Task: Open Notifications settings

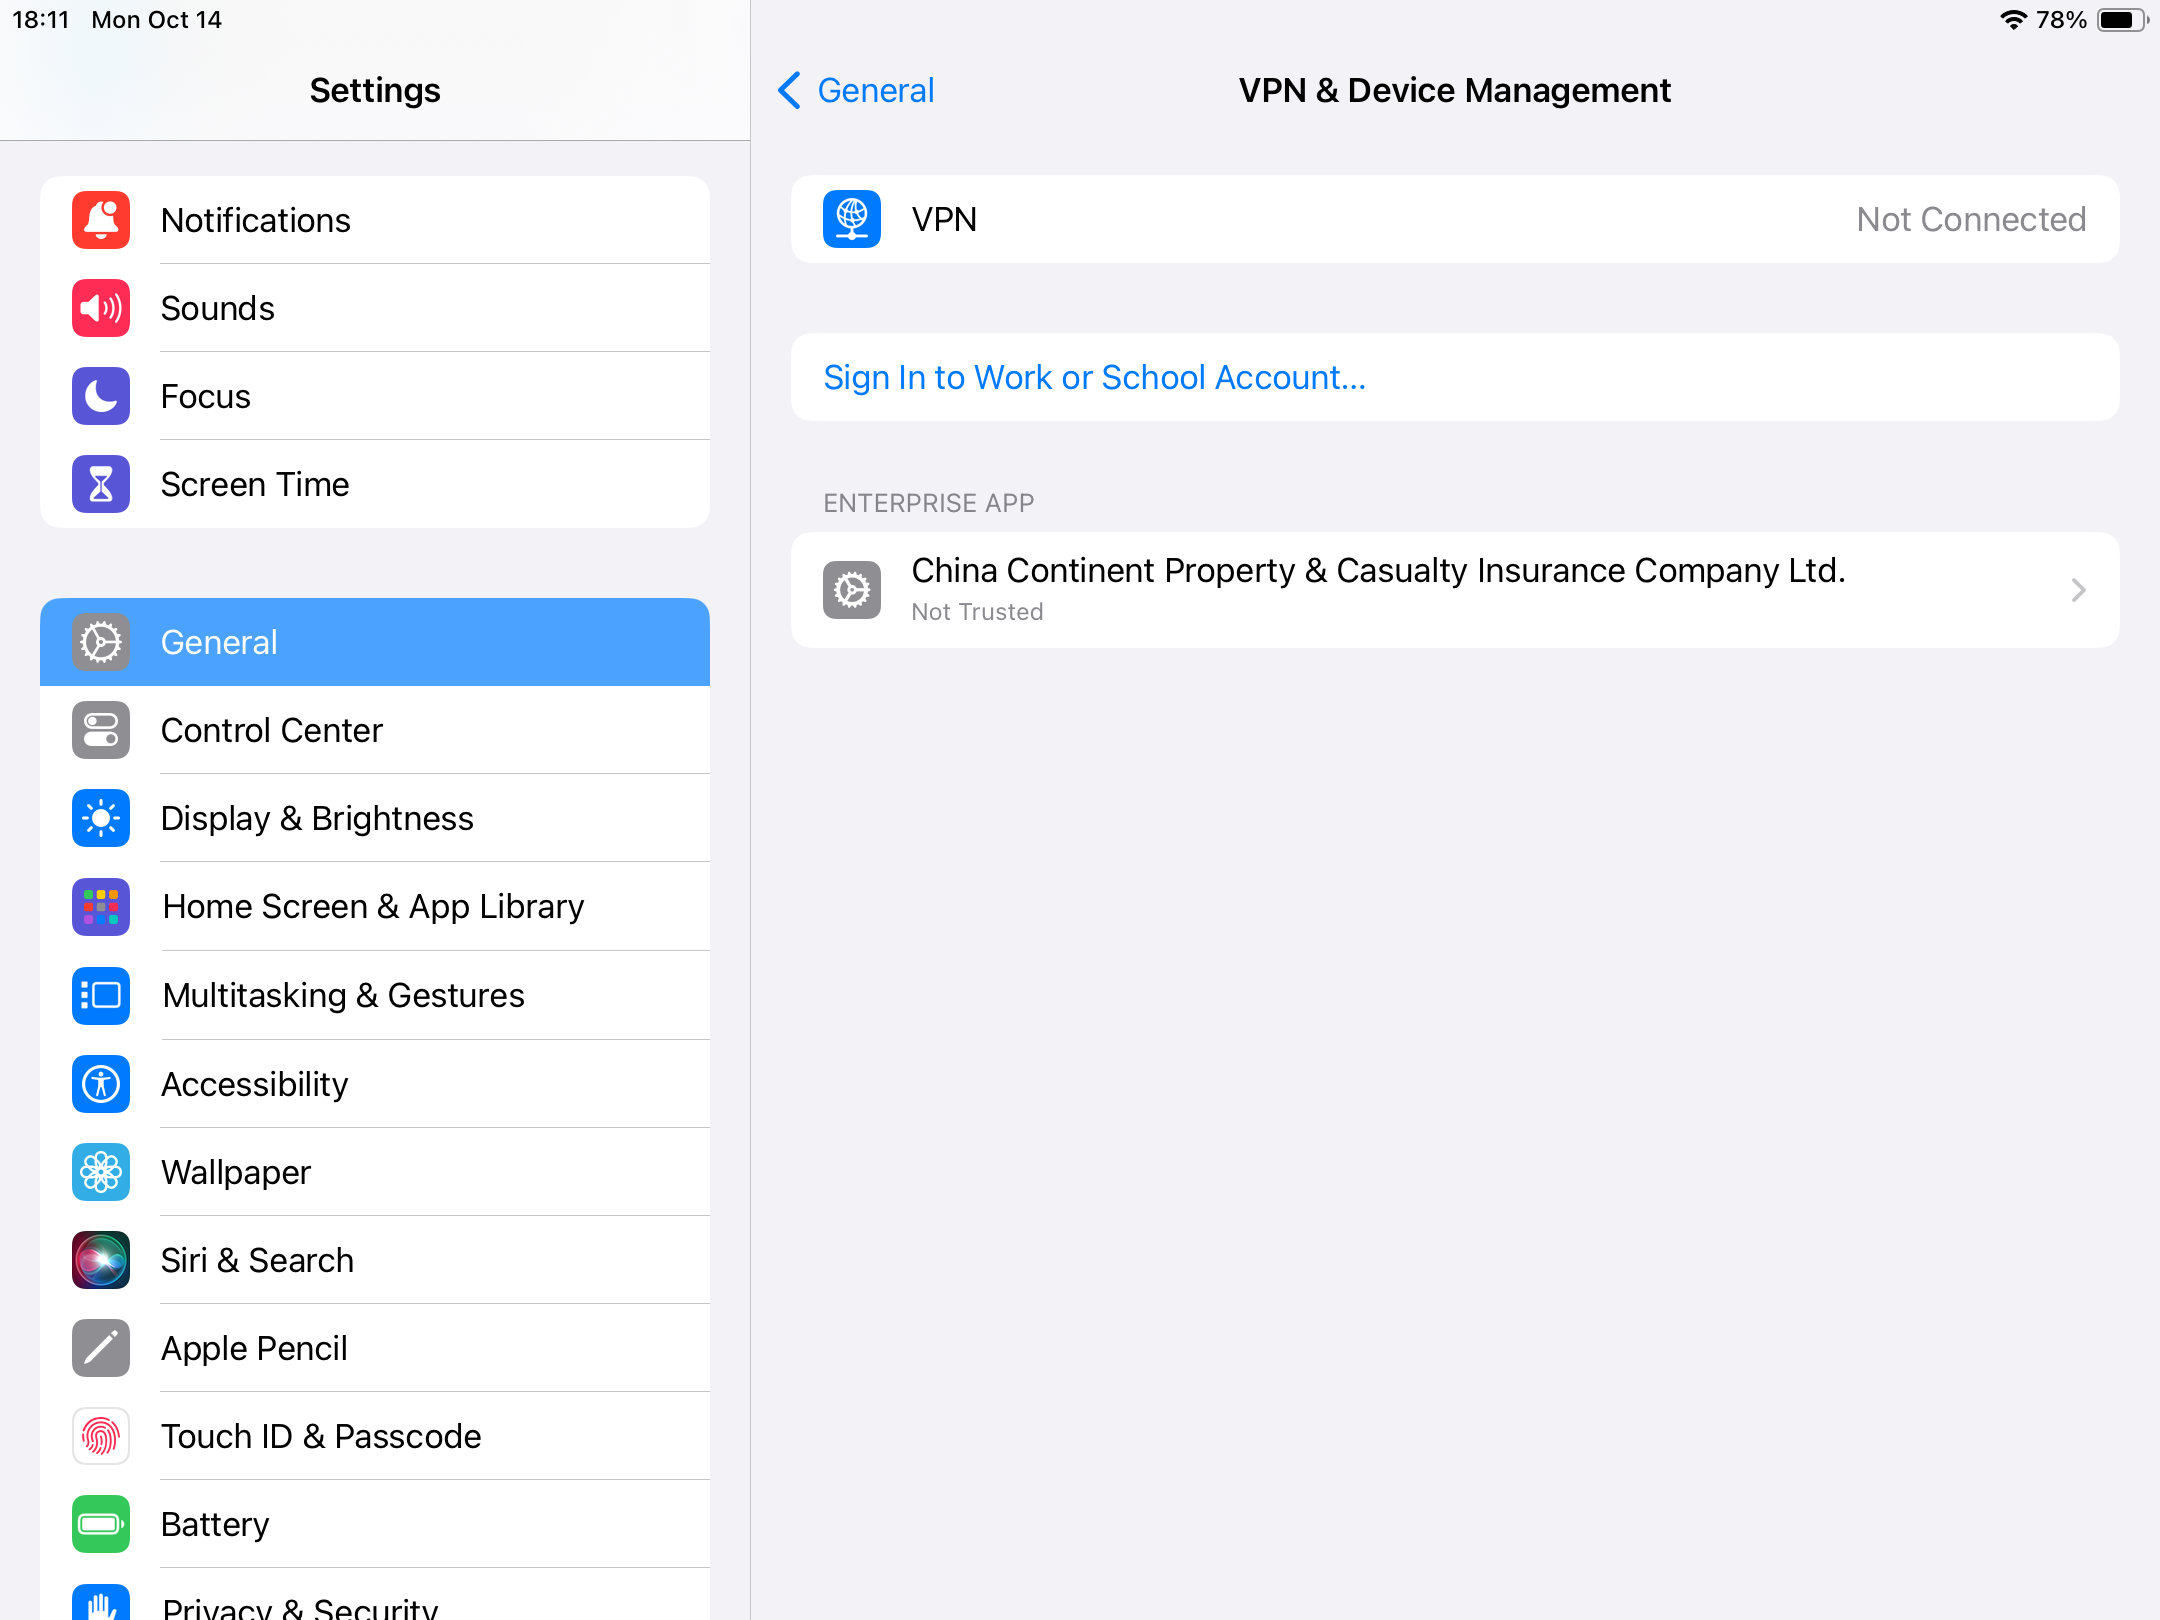Action: (375, 220)
